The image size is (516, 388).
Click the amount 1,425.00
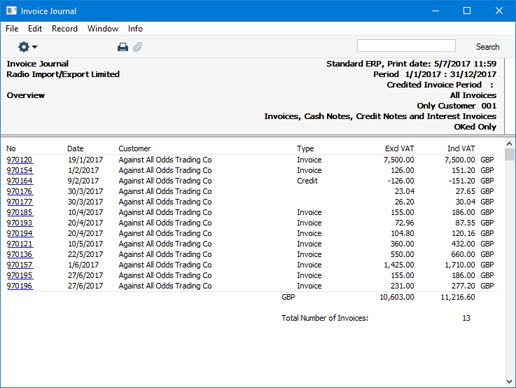coord(399,265)
